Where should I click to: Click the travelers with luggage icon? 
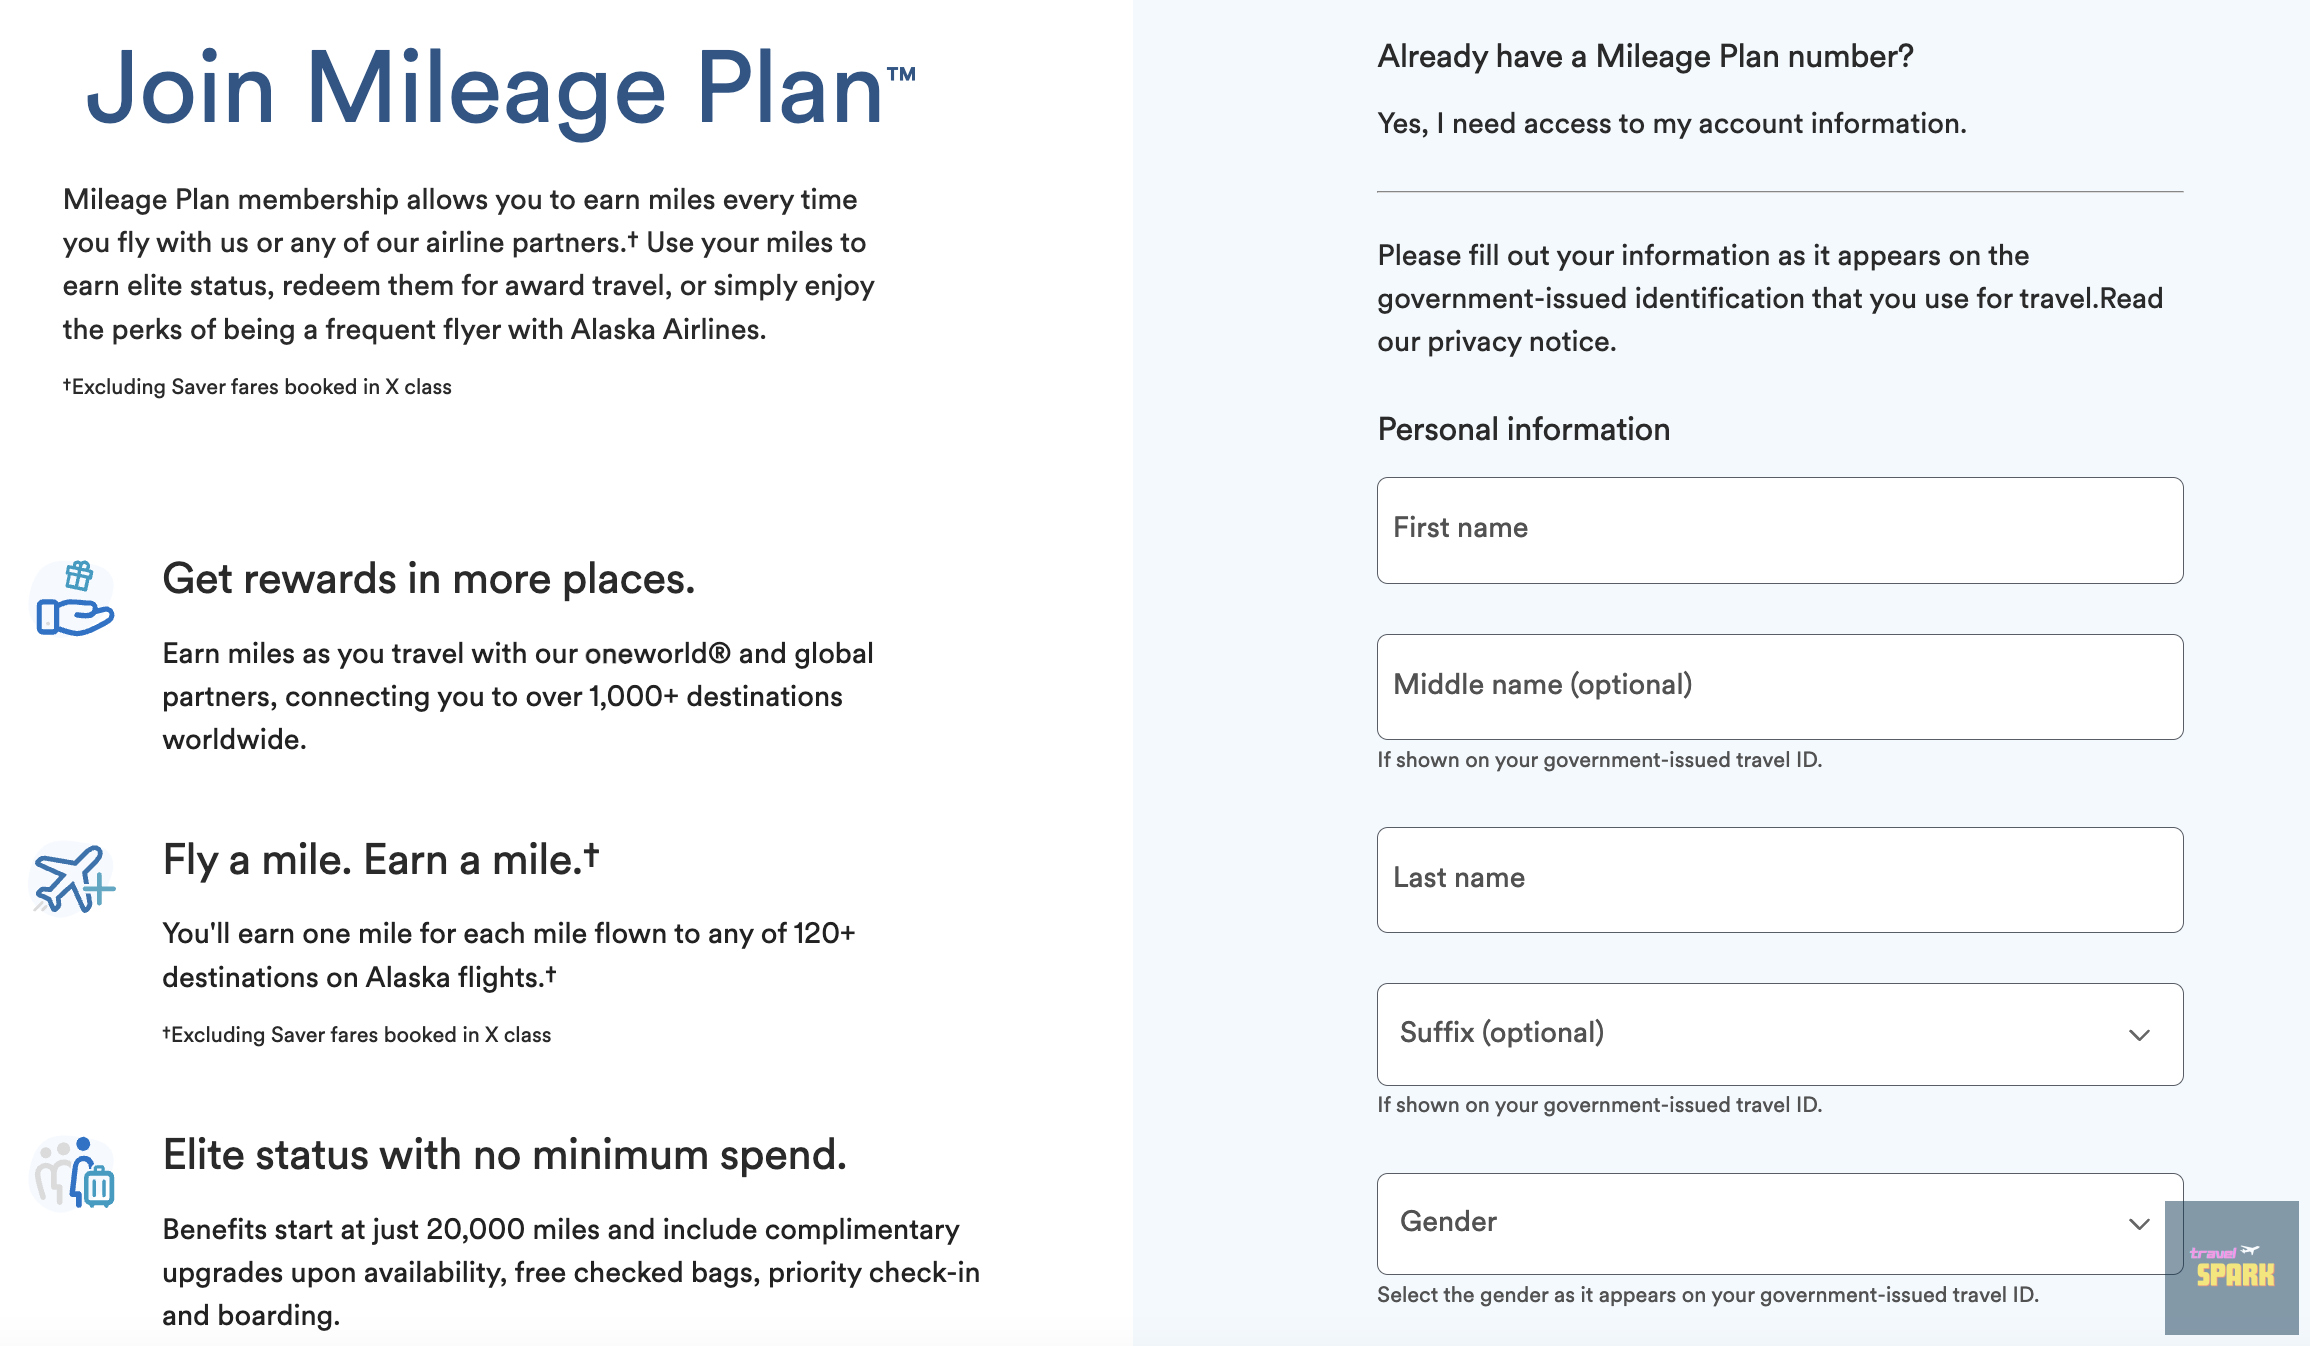coord(75,1172)
